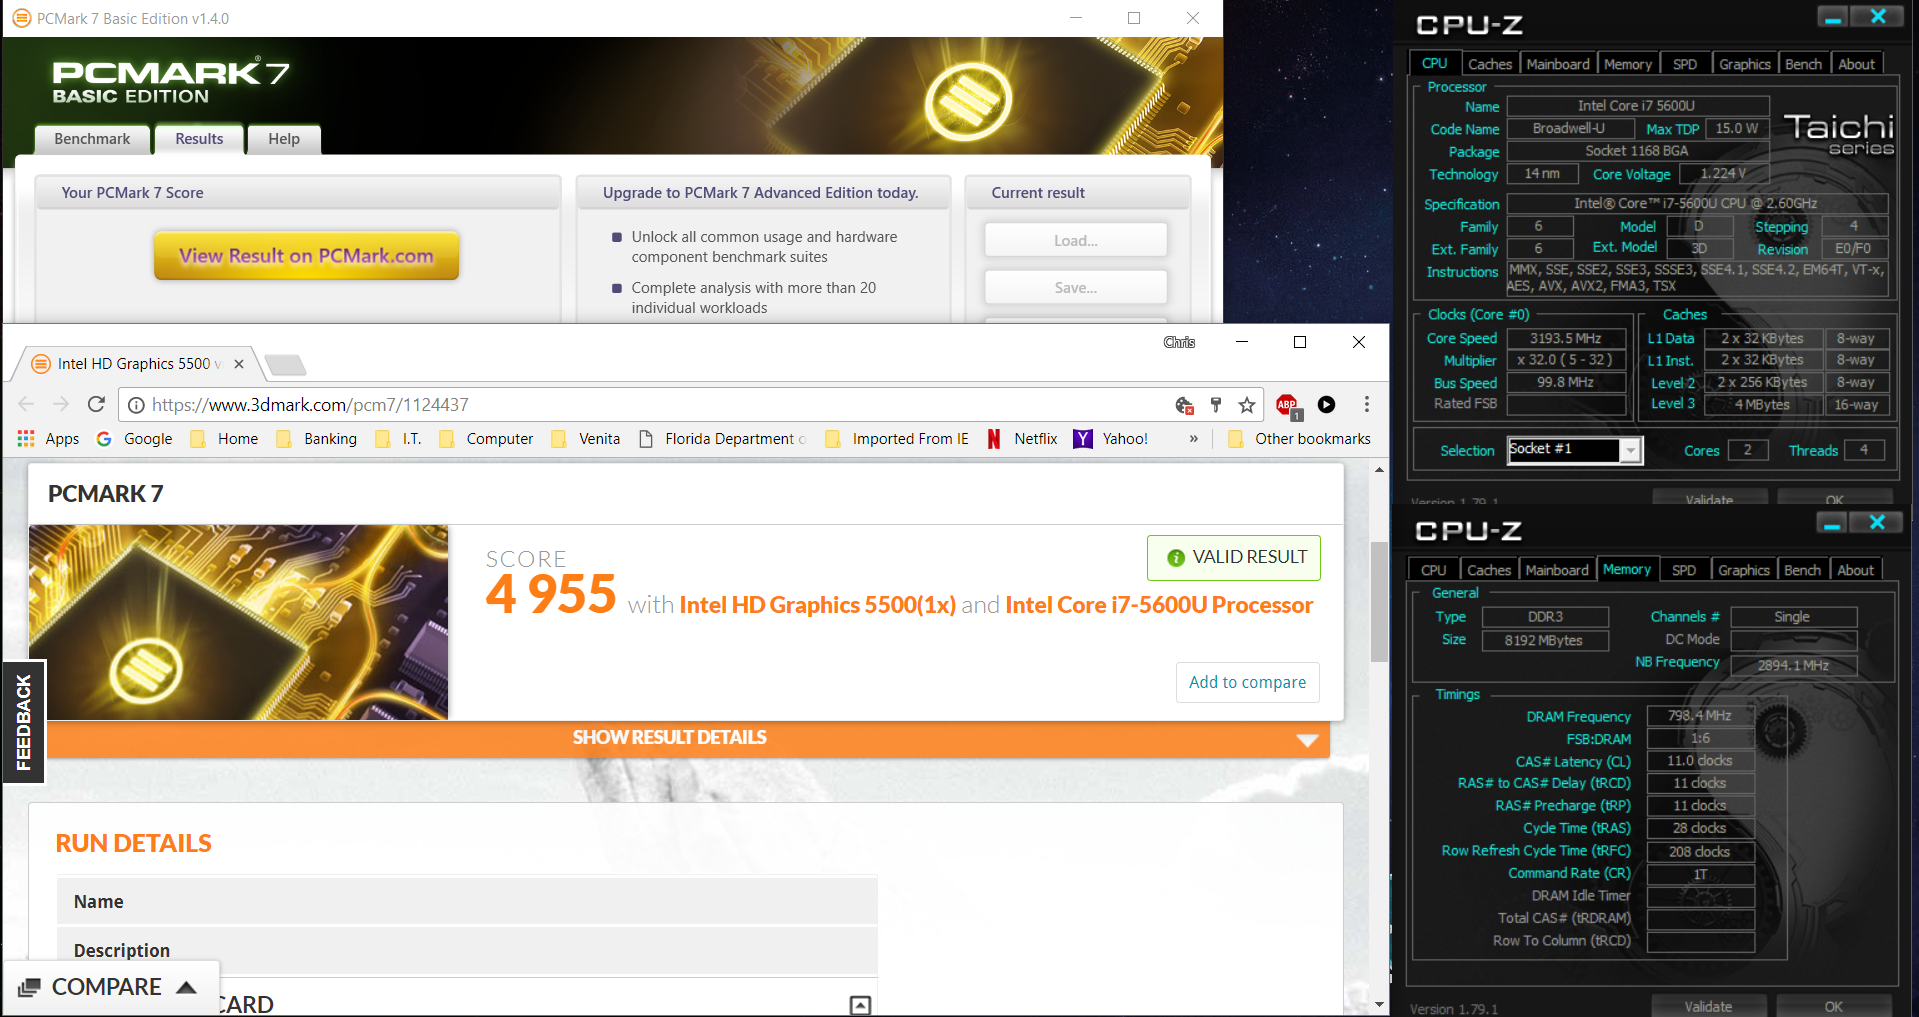Open Memory tab in top CPU-Z window
This screenshot has height=1017, width=1919.
[x=1628, y=64]
